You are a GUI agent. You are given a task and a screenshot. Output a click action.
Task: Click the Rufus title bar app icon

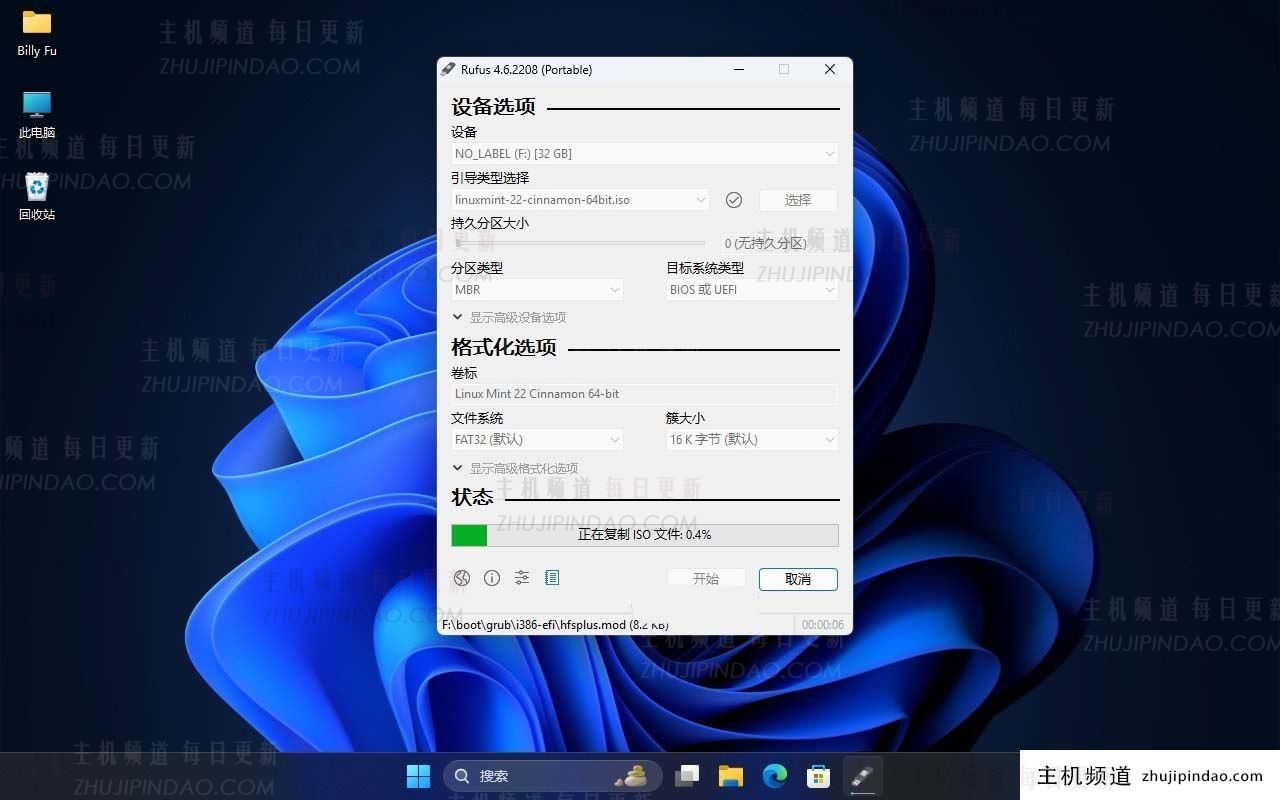pyautogui.click(x=448, y=69)
